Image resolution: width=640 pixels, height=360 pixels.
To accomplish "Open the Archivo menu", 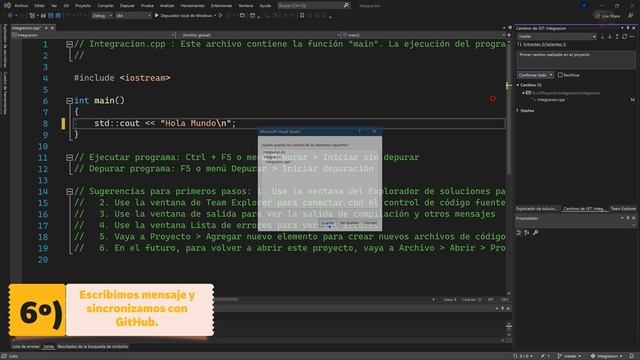I will [21, 6].
